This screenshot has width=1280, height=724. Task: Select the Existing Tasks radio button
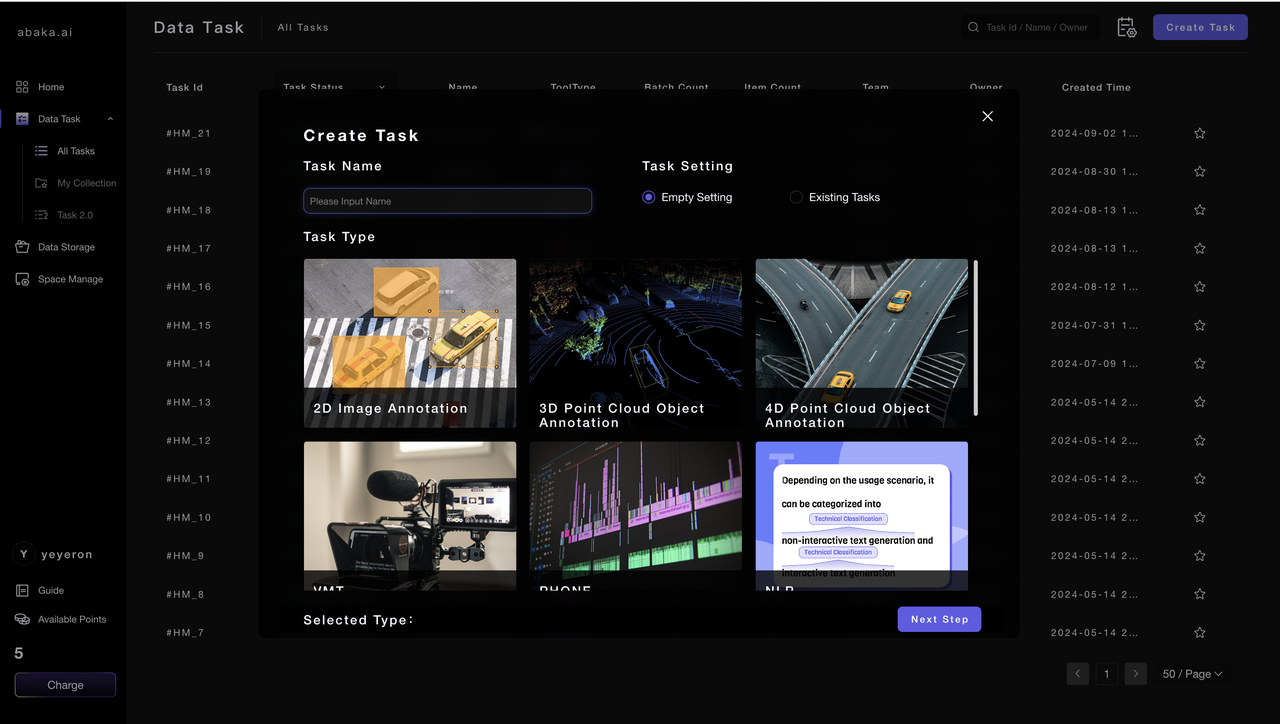[796, 198]
